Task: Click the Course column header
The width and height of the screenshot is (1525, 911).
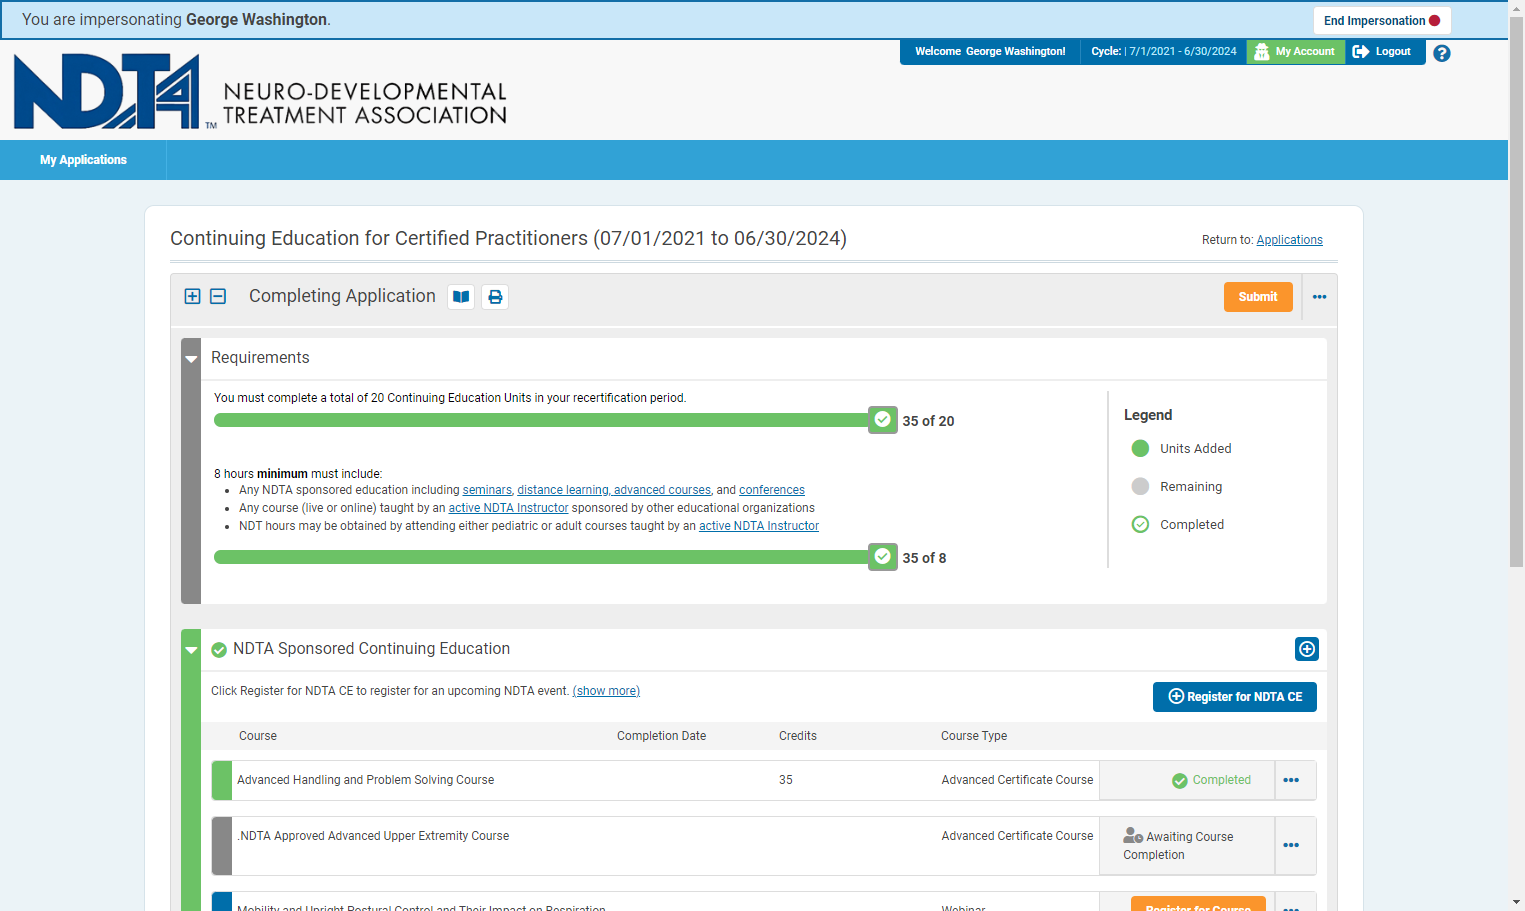Action: pos(258,736)
